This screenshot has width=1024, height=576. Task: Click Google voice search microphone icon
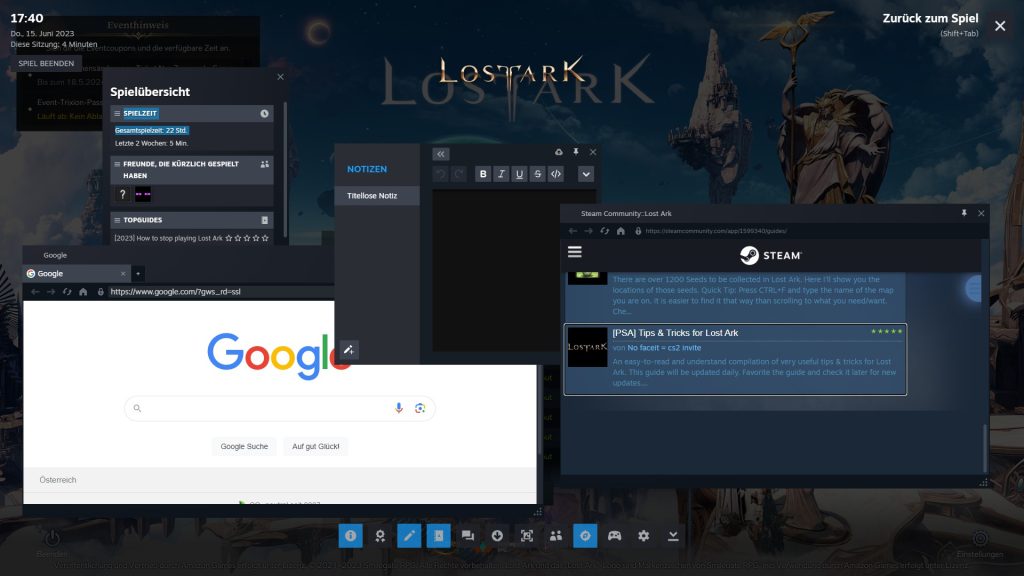point(399,408)
